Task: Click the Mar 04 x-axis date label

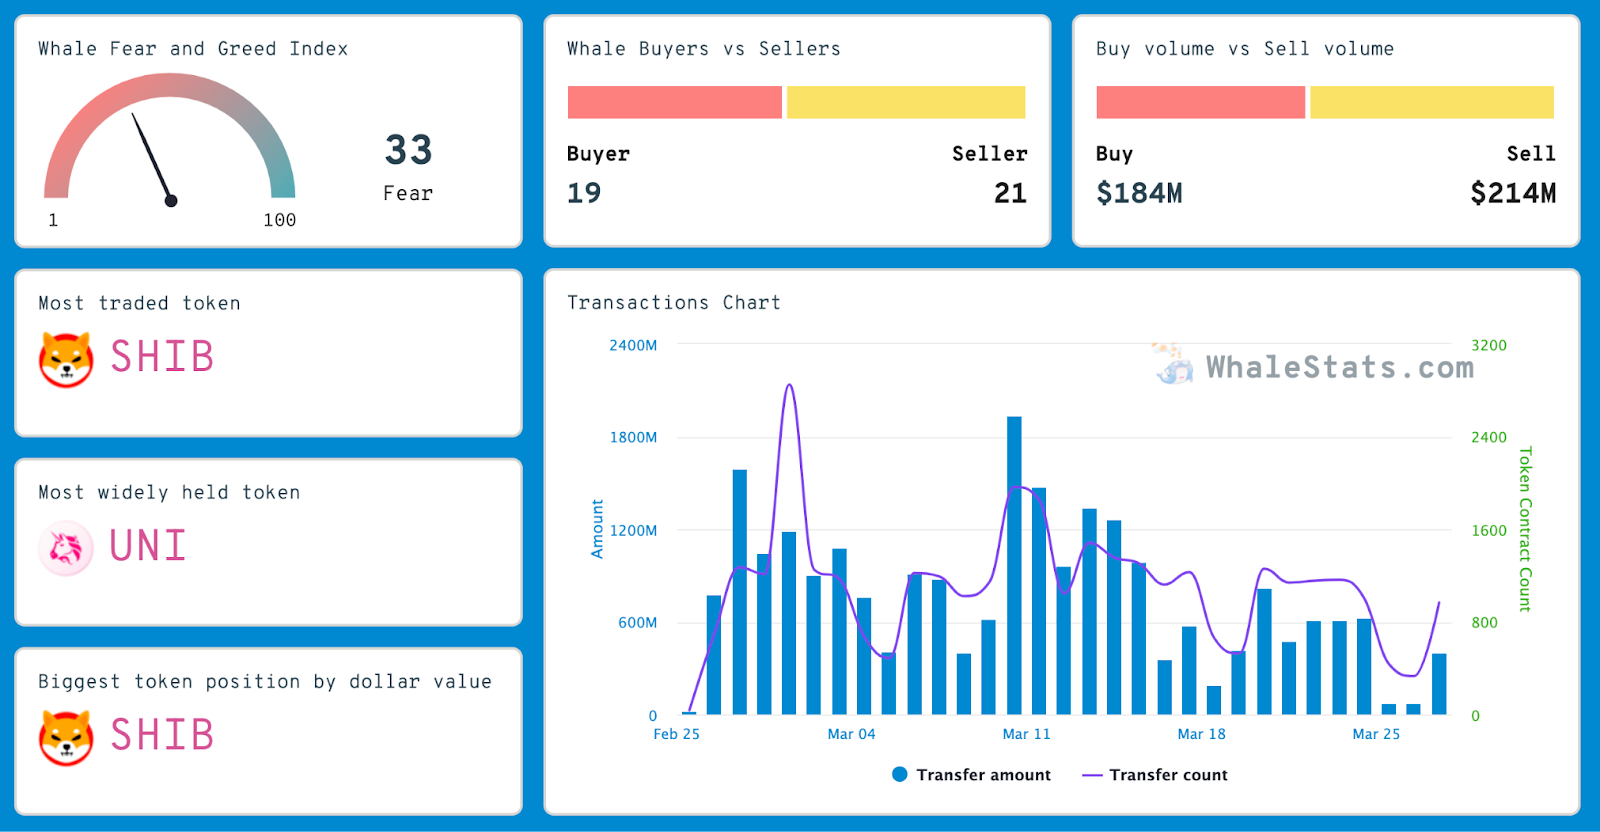Action: [851, 734]
